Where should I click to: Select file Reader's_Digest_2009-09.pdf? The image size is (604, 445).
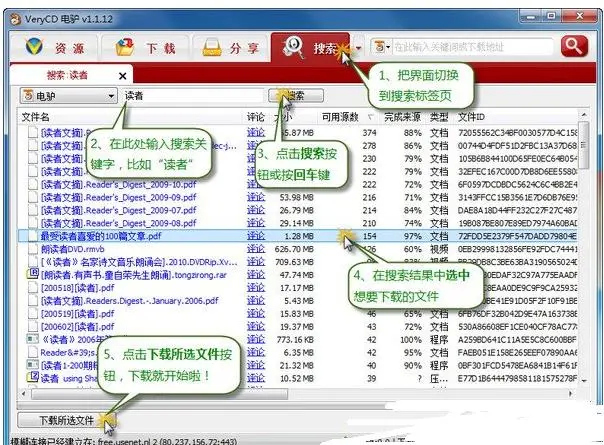click(119, 198)
